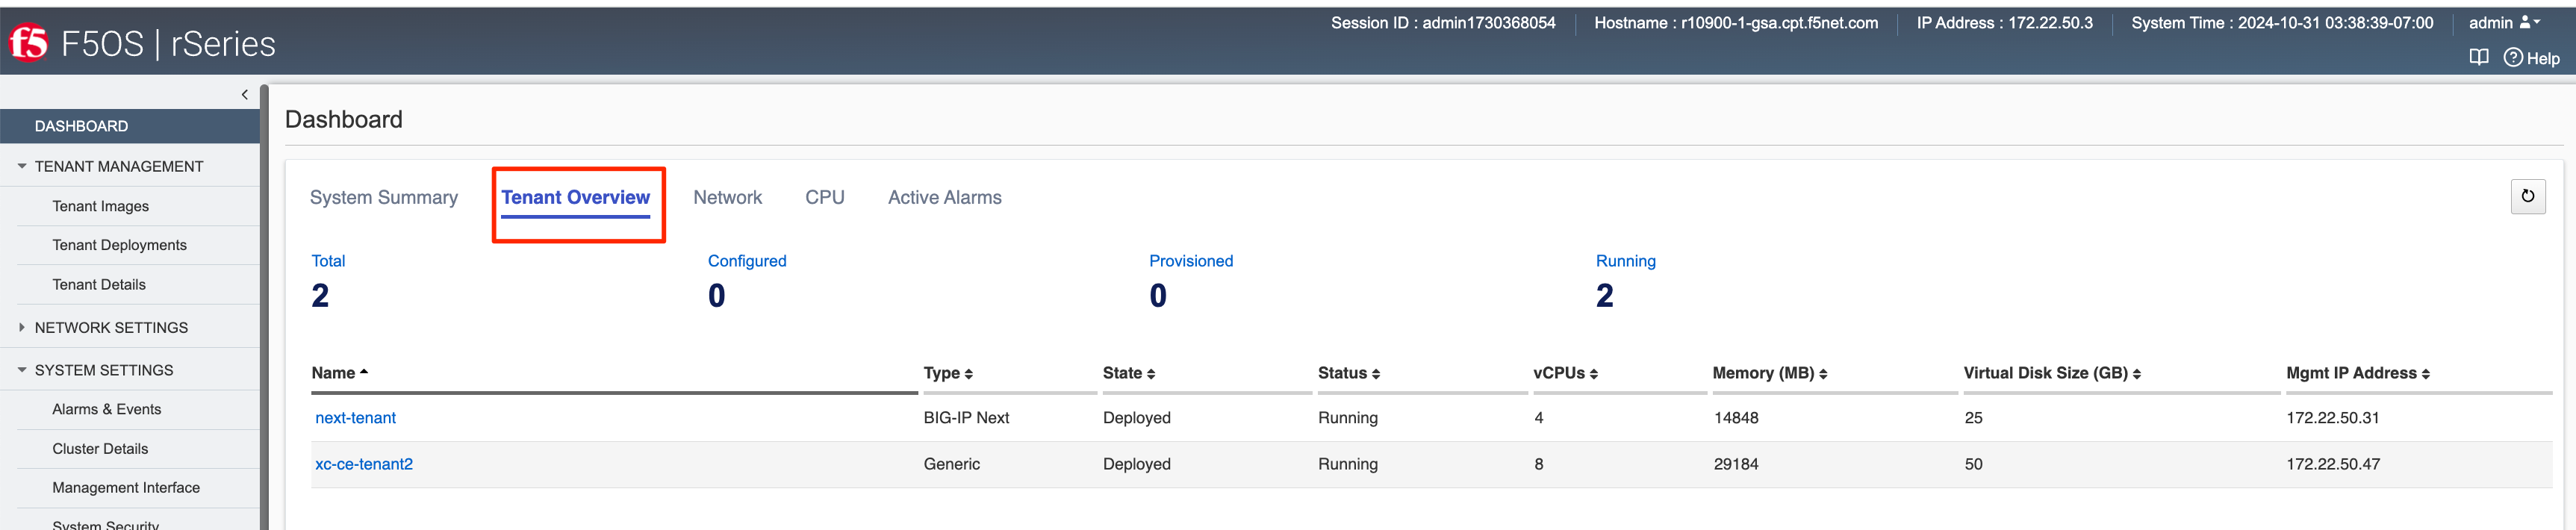Sort table by Status column
Screen dimensions: 2576x530
point(1349,373)
